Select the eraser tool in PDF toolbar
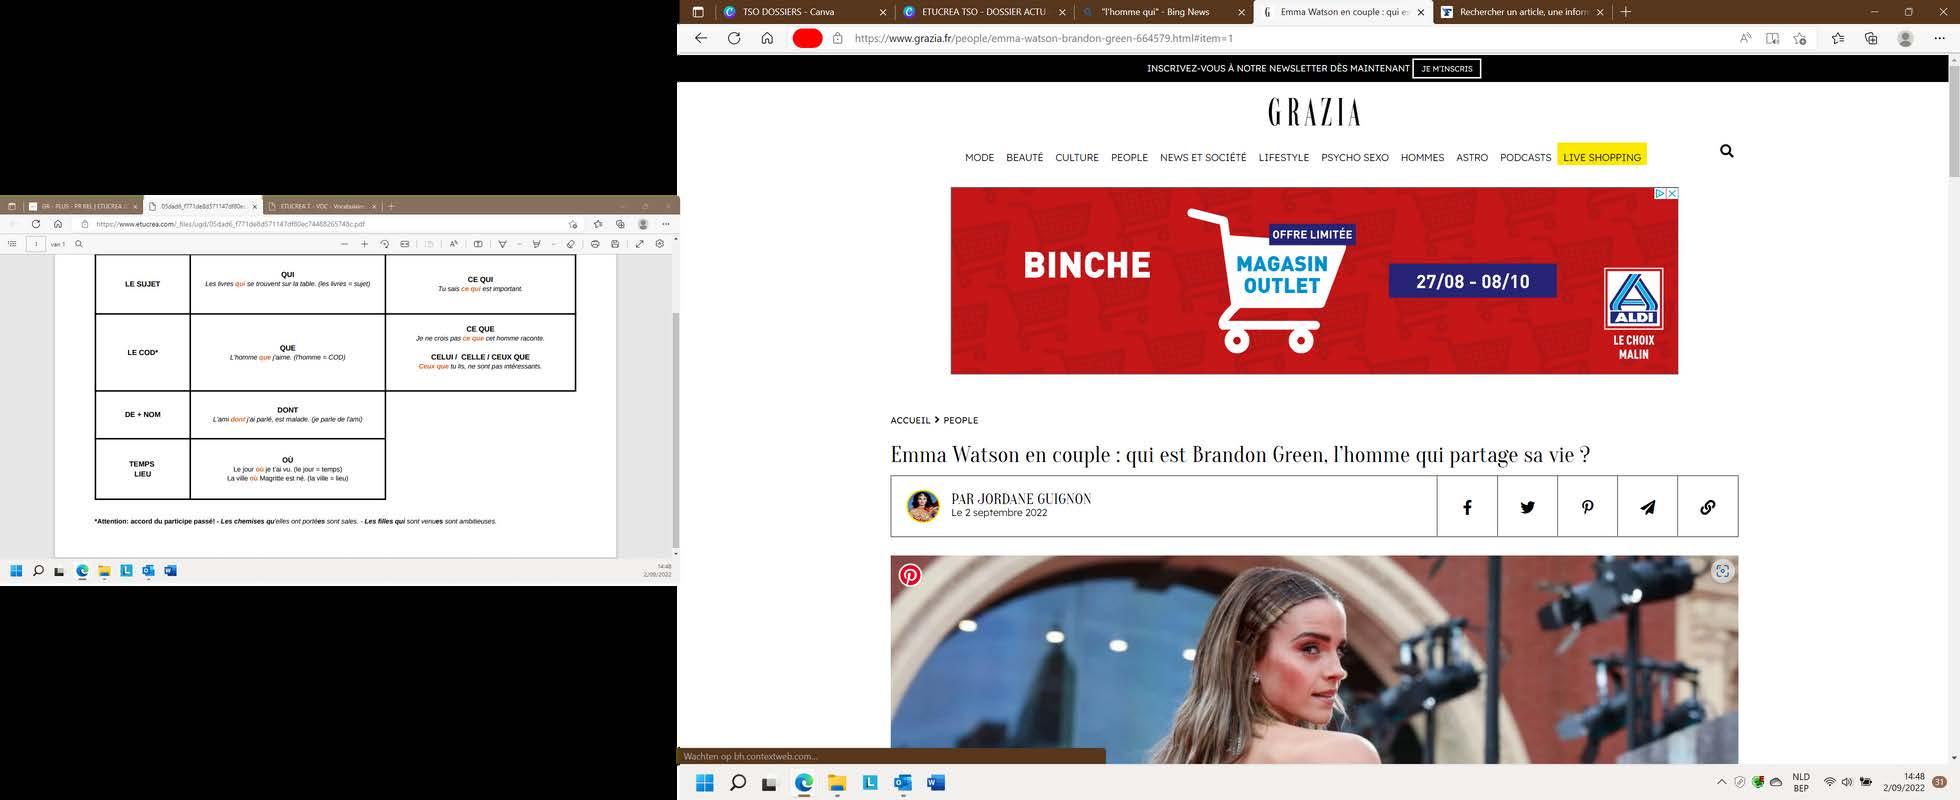The height and width of the screenshot is (800, 1960). [x=571, y=244]
